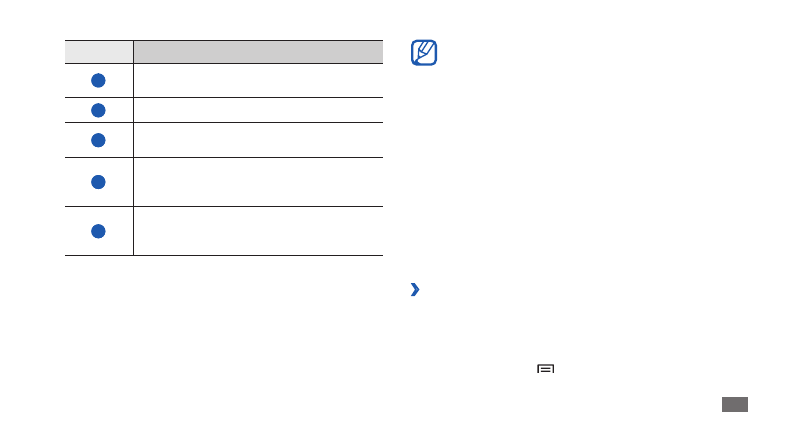
Task: Select the third row's empty description cell
Action: 258,140
